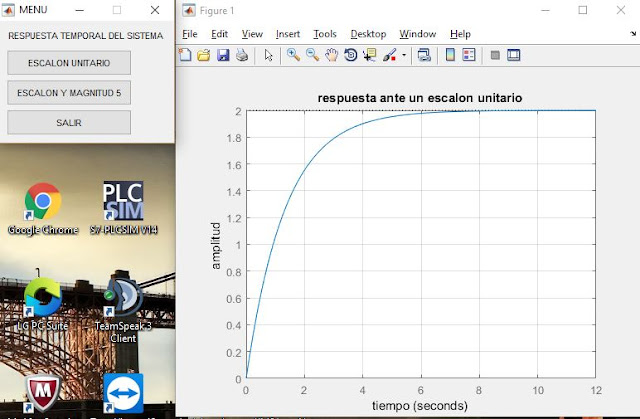
Task: Enable the Data Cursor tool
Action: coord(370,55)
